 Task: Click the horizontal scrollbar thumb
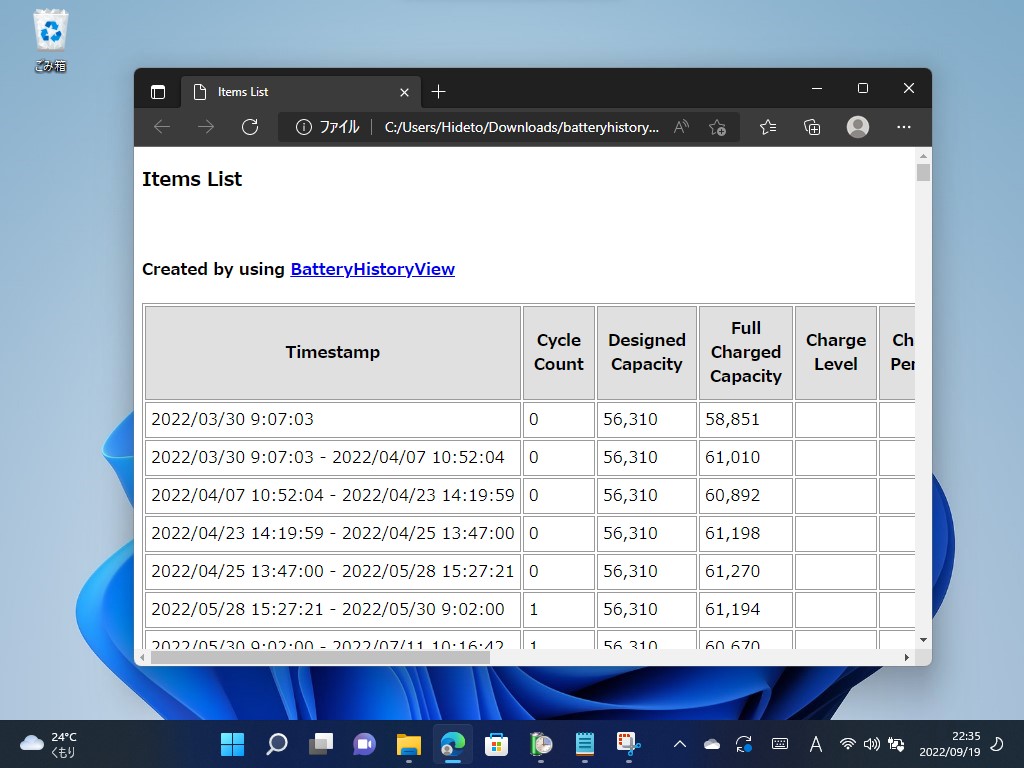[320, 658]
